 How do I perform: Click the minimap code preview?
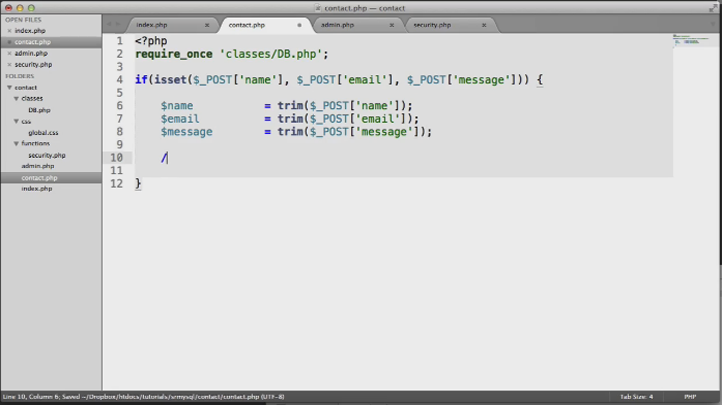(x=691, y=39)
